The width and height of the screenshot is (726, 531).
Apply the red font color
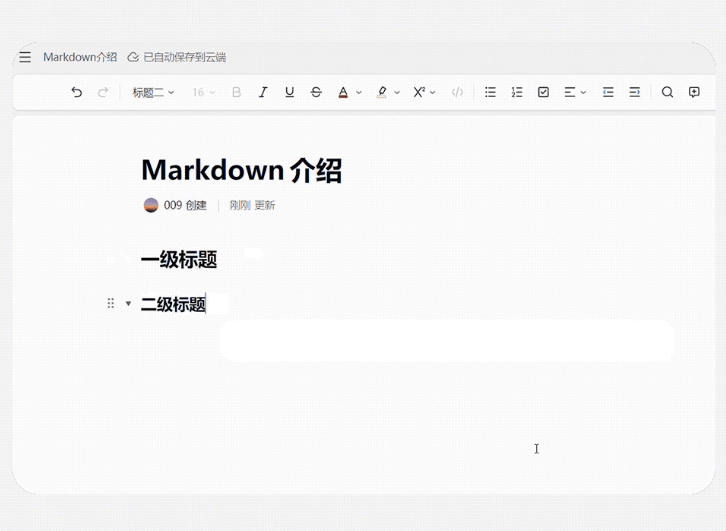point(343,92)
